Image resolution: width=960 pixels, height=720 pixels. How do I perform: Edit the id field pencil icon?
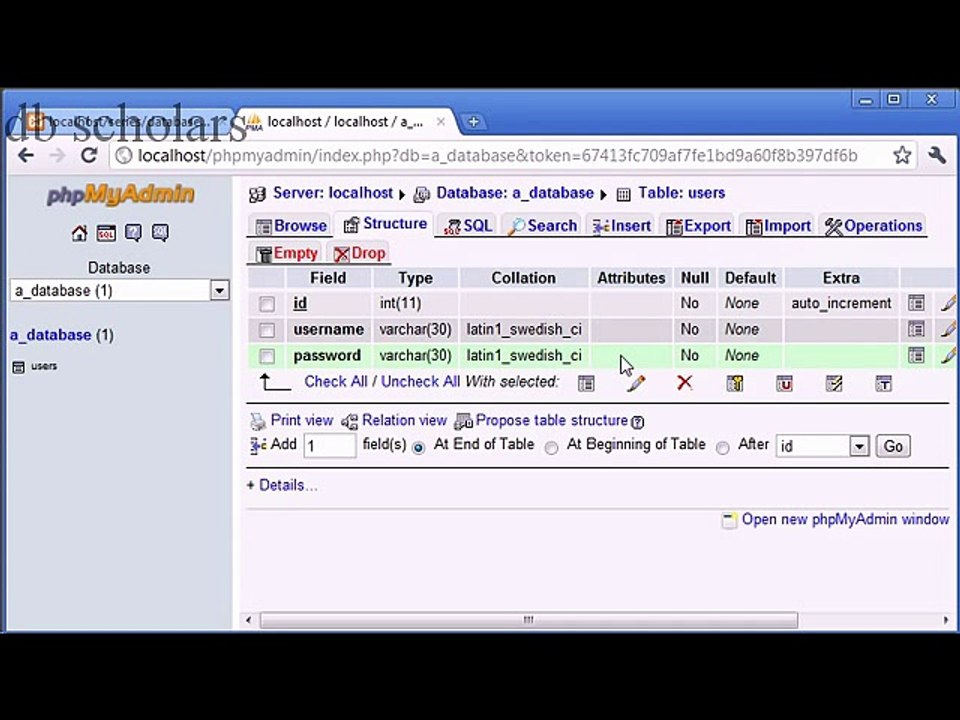(950, 303)
